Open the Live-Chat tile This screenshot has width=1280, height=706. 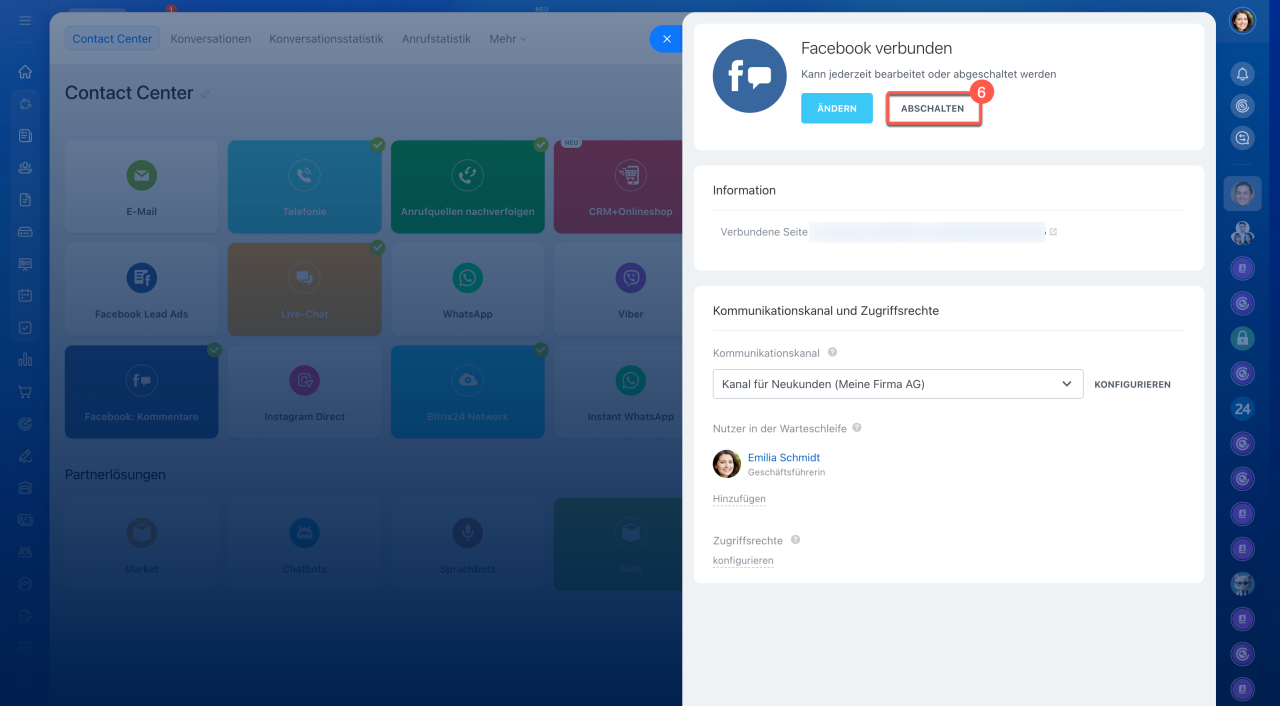[304, 290]
